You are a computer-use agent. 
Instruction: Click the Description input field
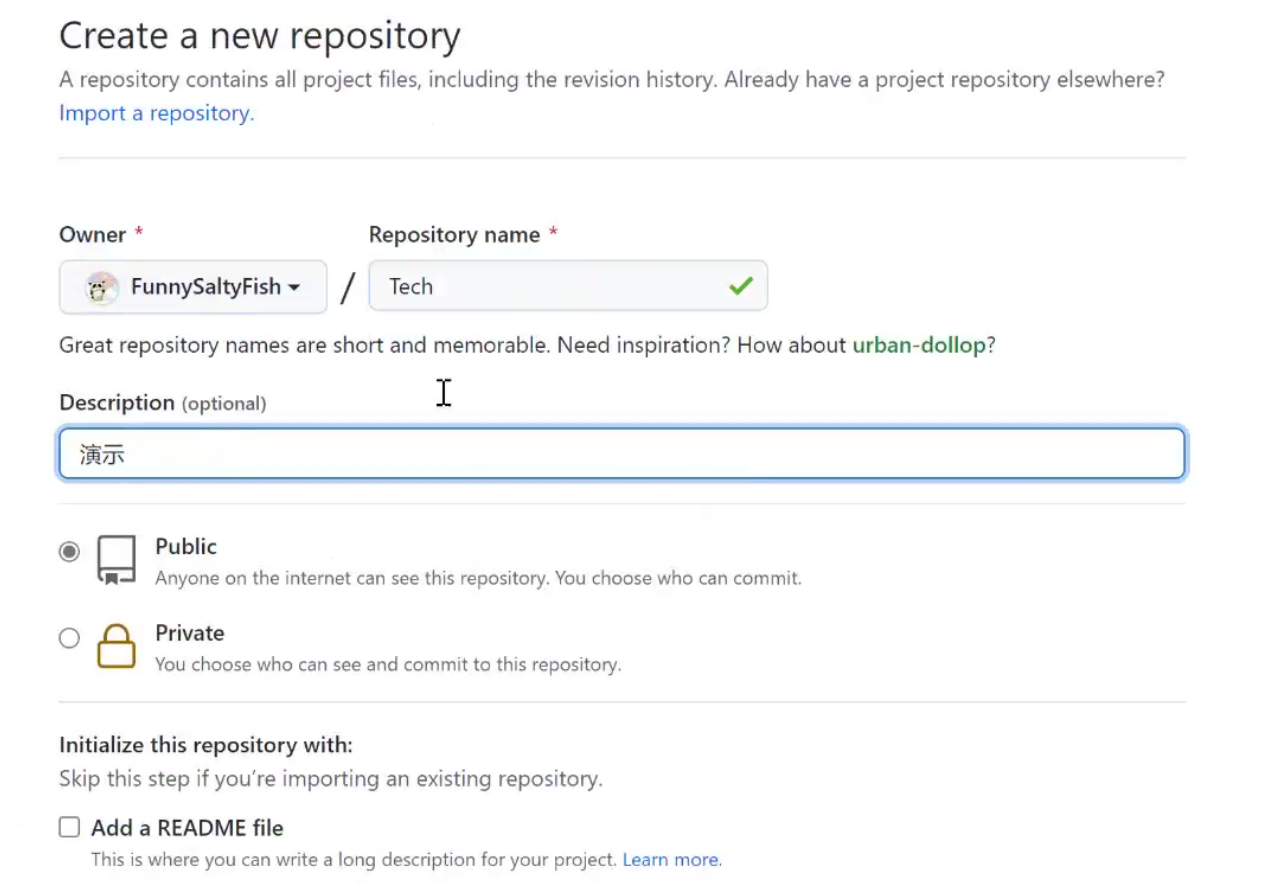tap(622, 454)
